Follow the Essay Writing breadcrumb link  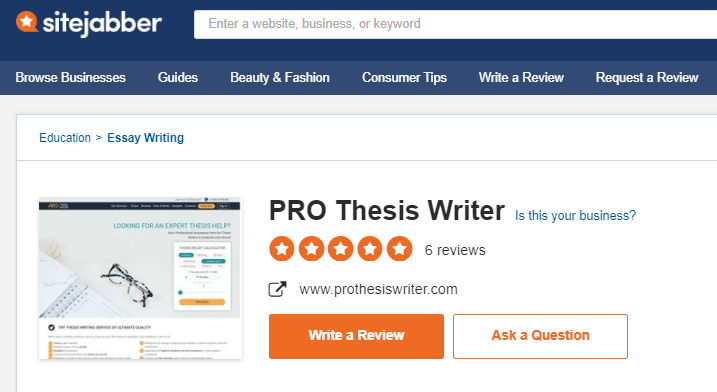click(145, 138)
